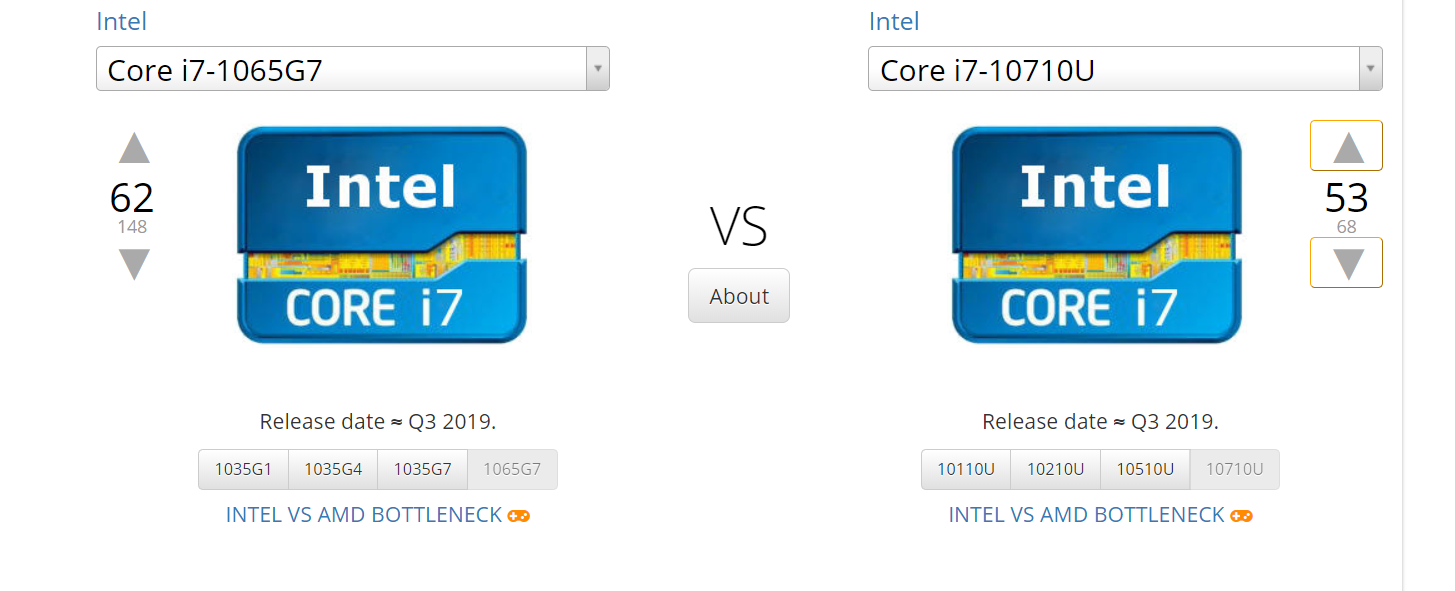Downvote the Core i7-1065G7 processor
The image size is (1455, 591).
(134, 264)
